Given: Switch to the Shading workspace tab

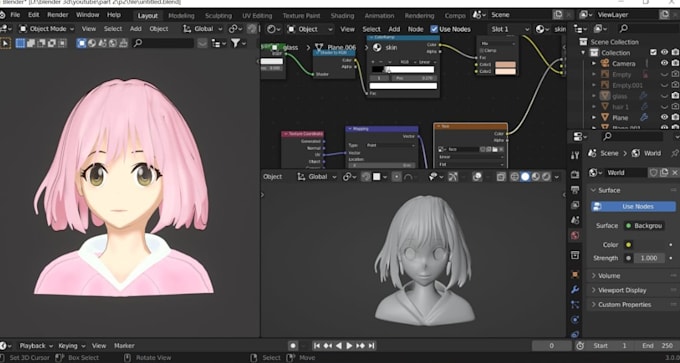Looking at the screenshot, I should coord(342,16).
